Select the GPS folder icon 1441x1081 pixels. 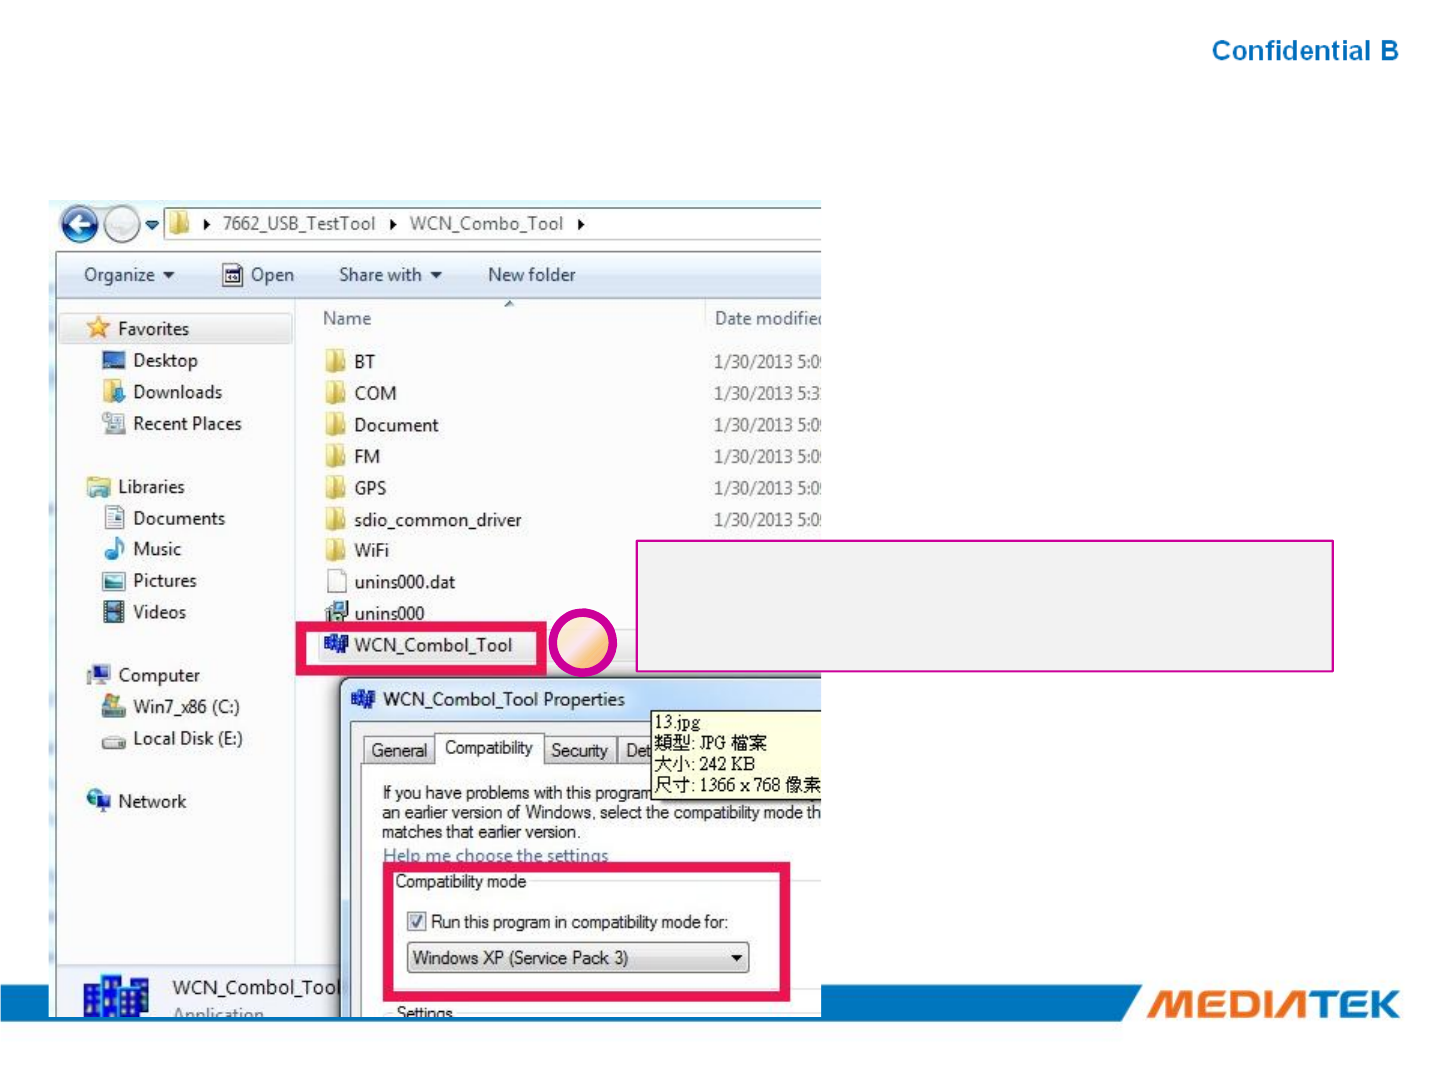pos(335,488)
